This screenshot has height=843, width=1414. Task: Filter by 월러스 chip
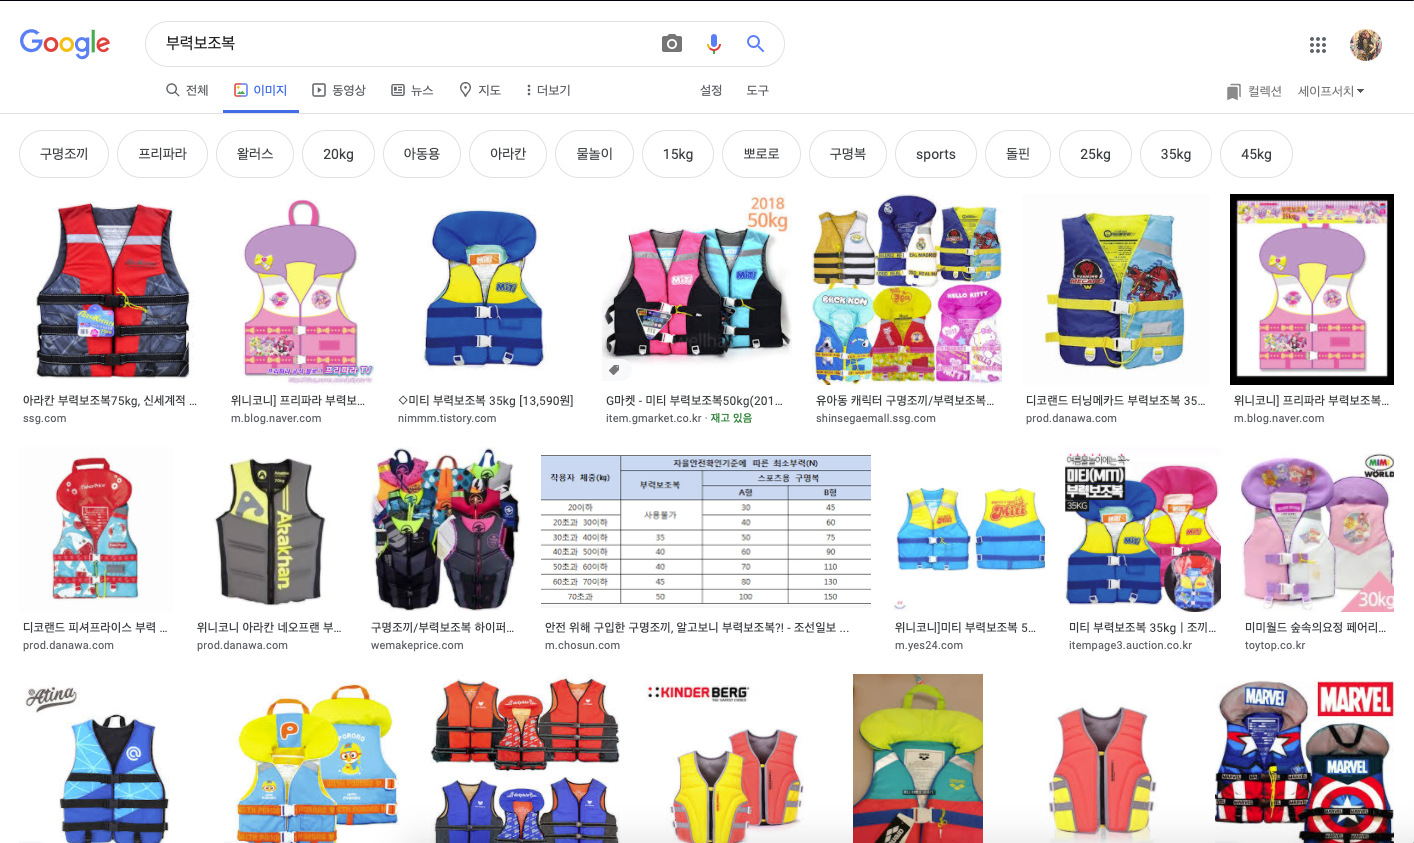255,154
